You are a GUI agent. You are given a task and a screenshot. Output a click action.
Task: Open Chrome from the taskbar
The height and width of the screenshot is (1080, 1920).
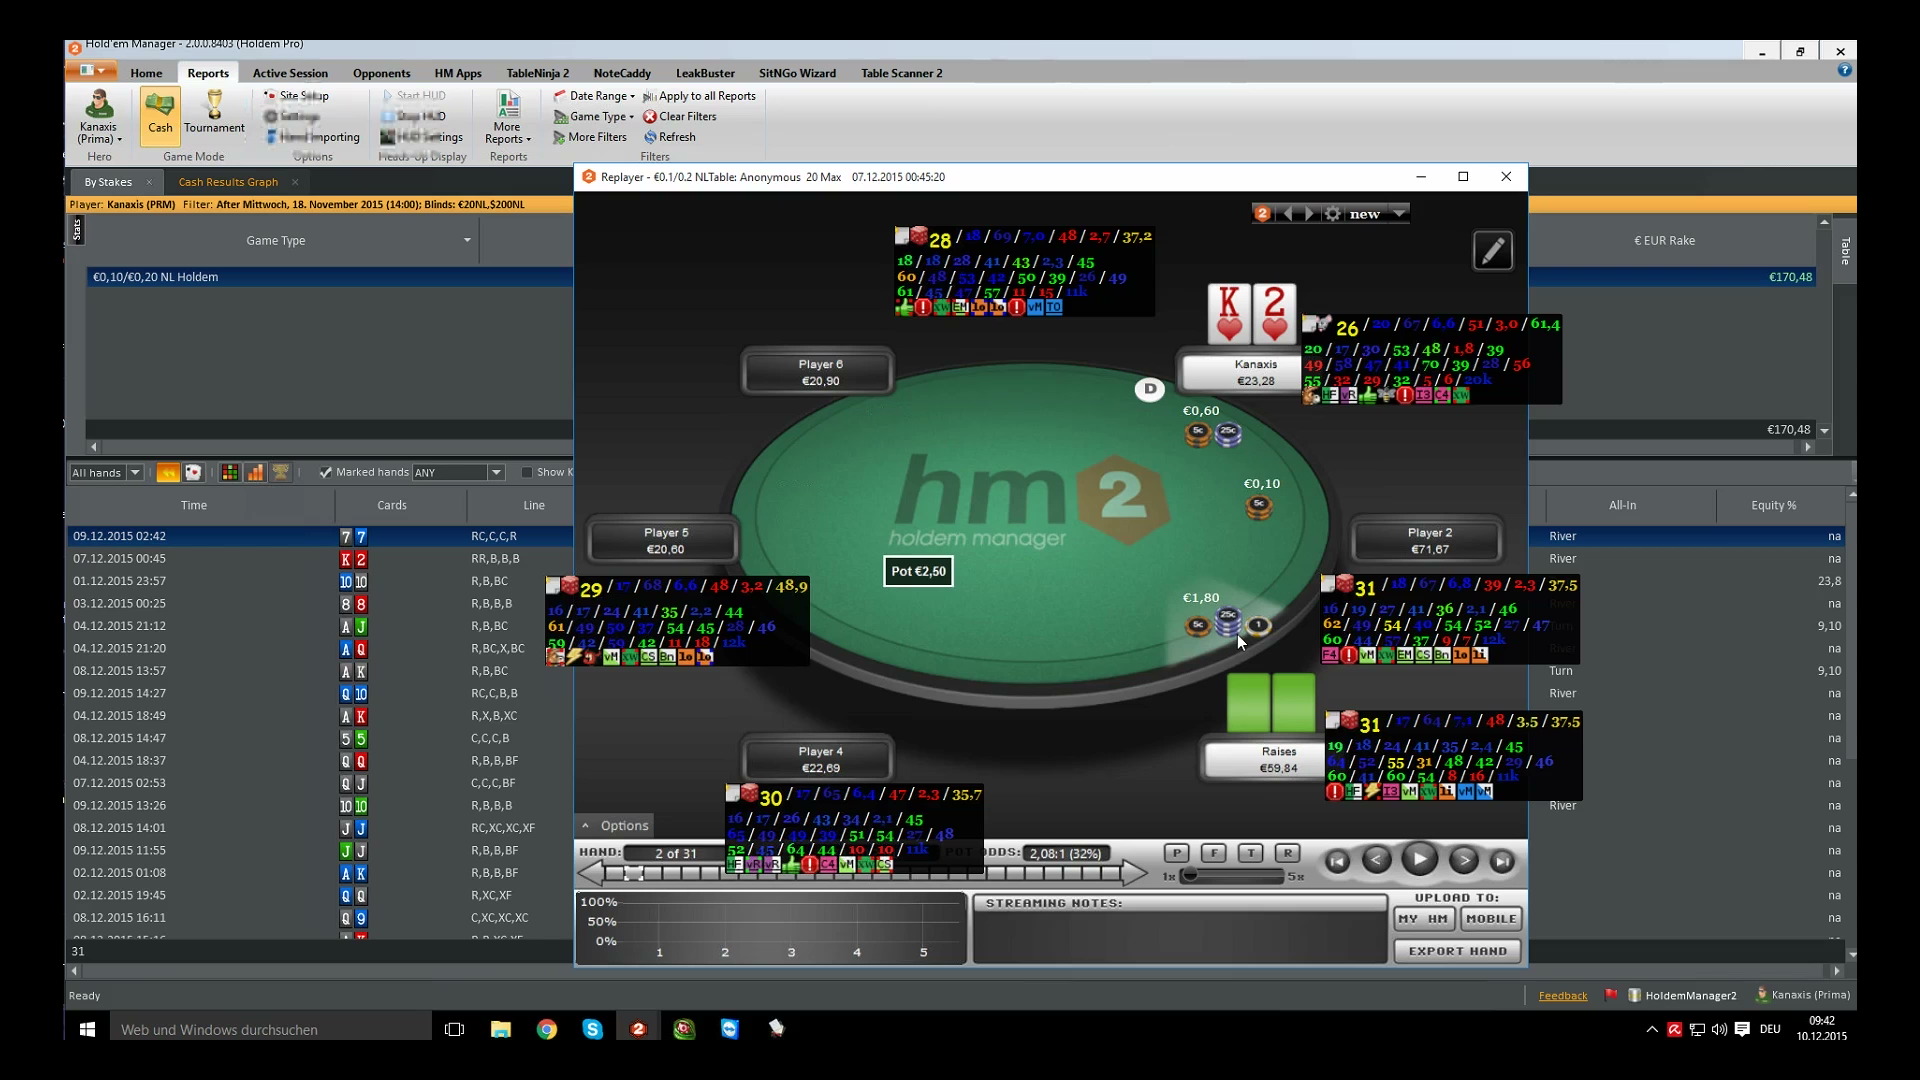click(547, 1029)
